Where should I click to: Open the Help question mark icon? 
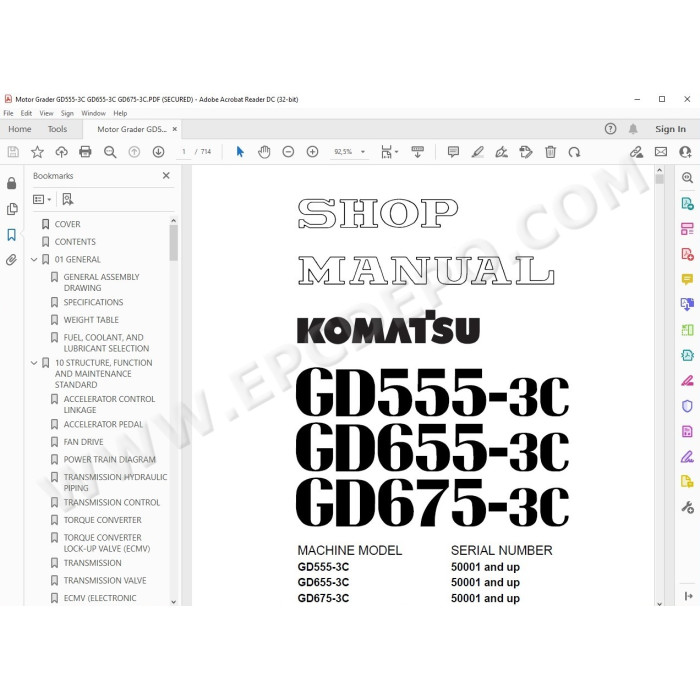tap(610, 129)
